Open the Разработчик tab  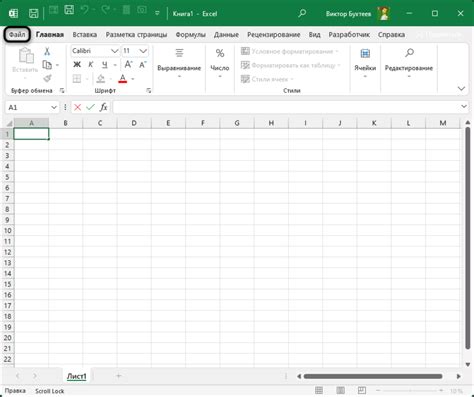349,35
